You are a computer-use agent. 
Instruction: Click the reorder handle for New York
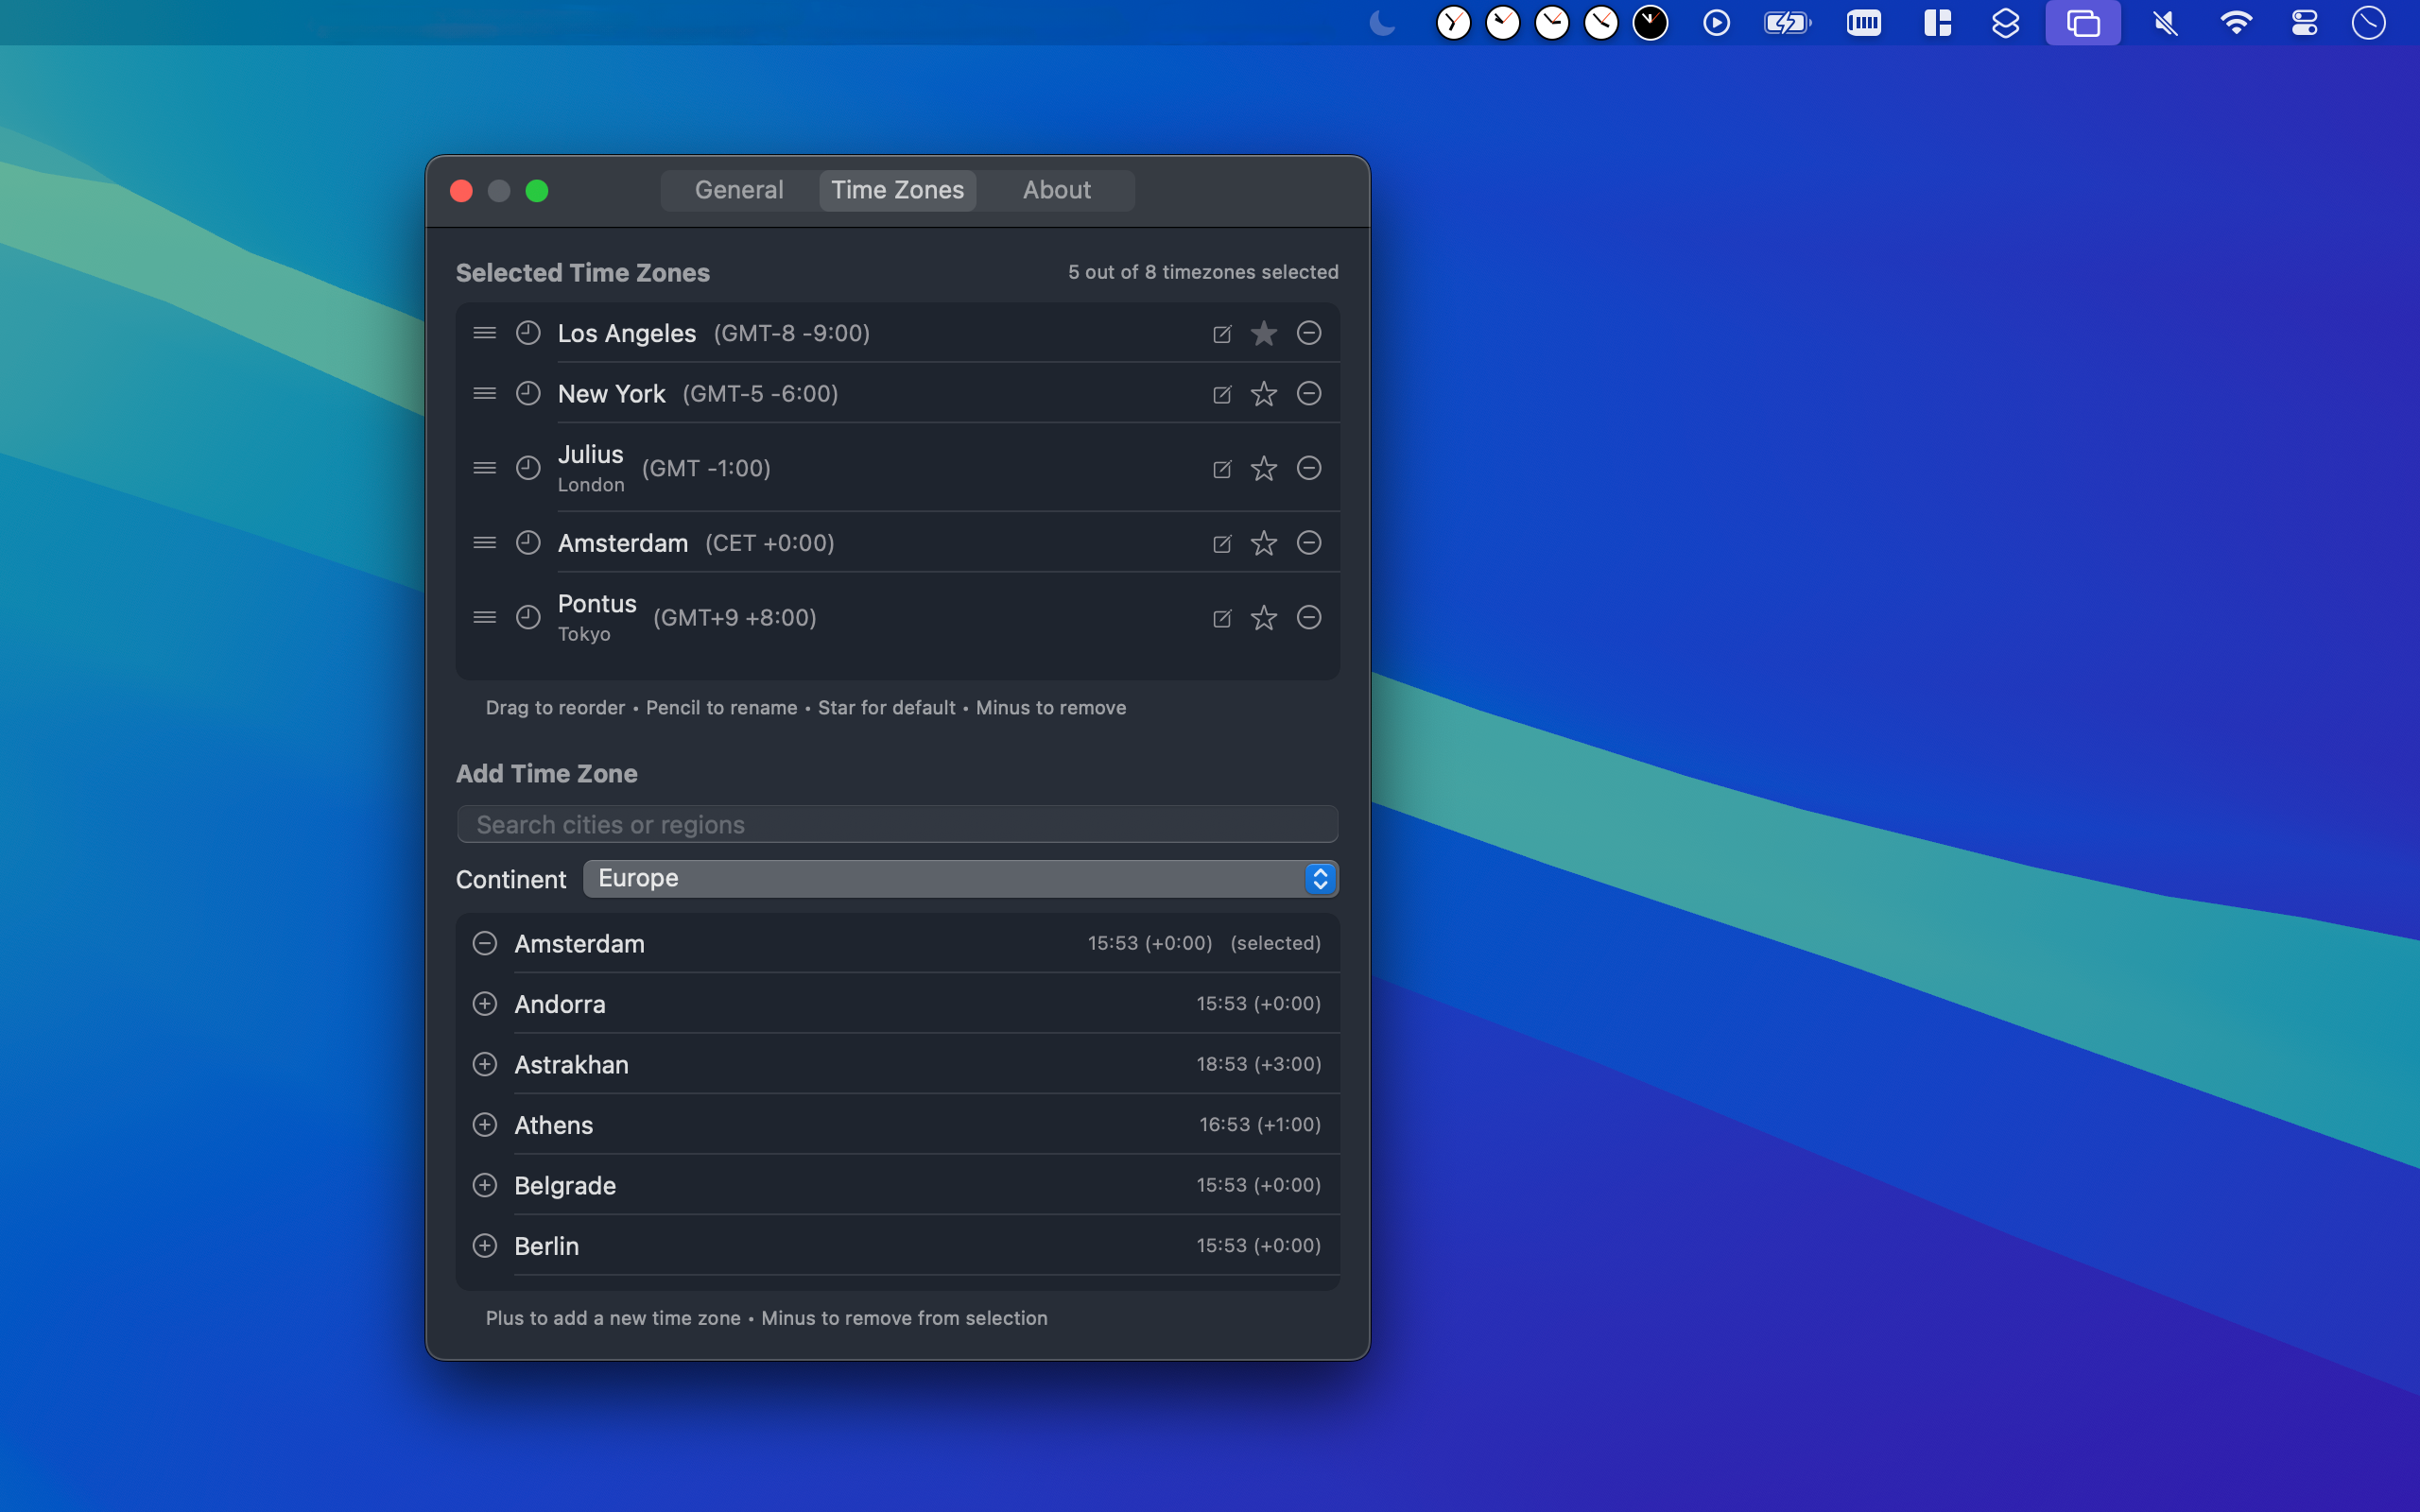pyautogui.click(x=485, y=393)
